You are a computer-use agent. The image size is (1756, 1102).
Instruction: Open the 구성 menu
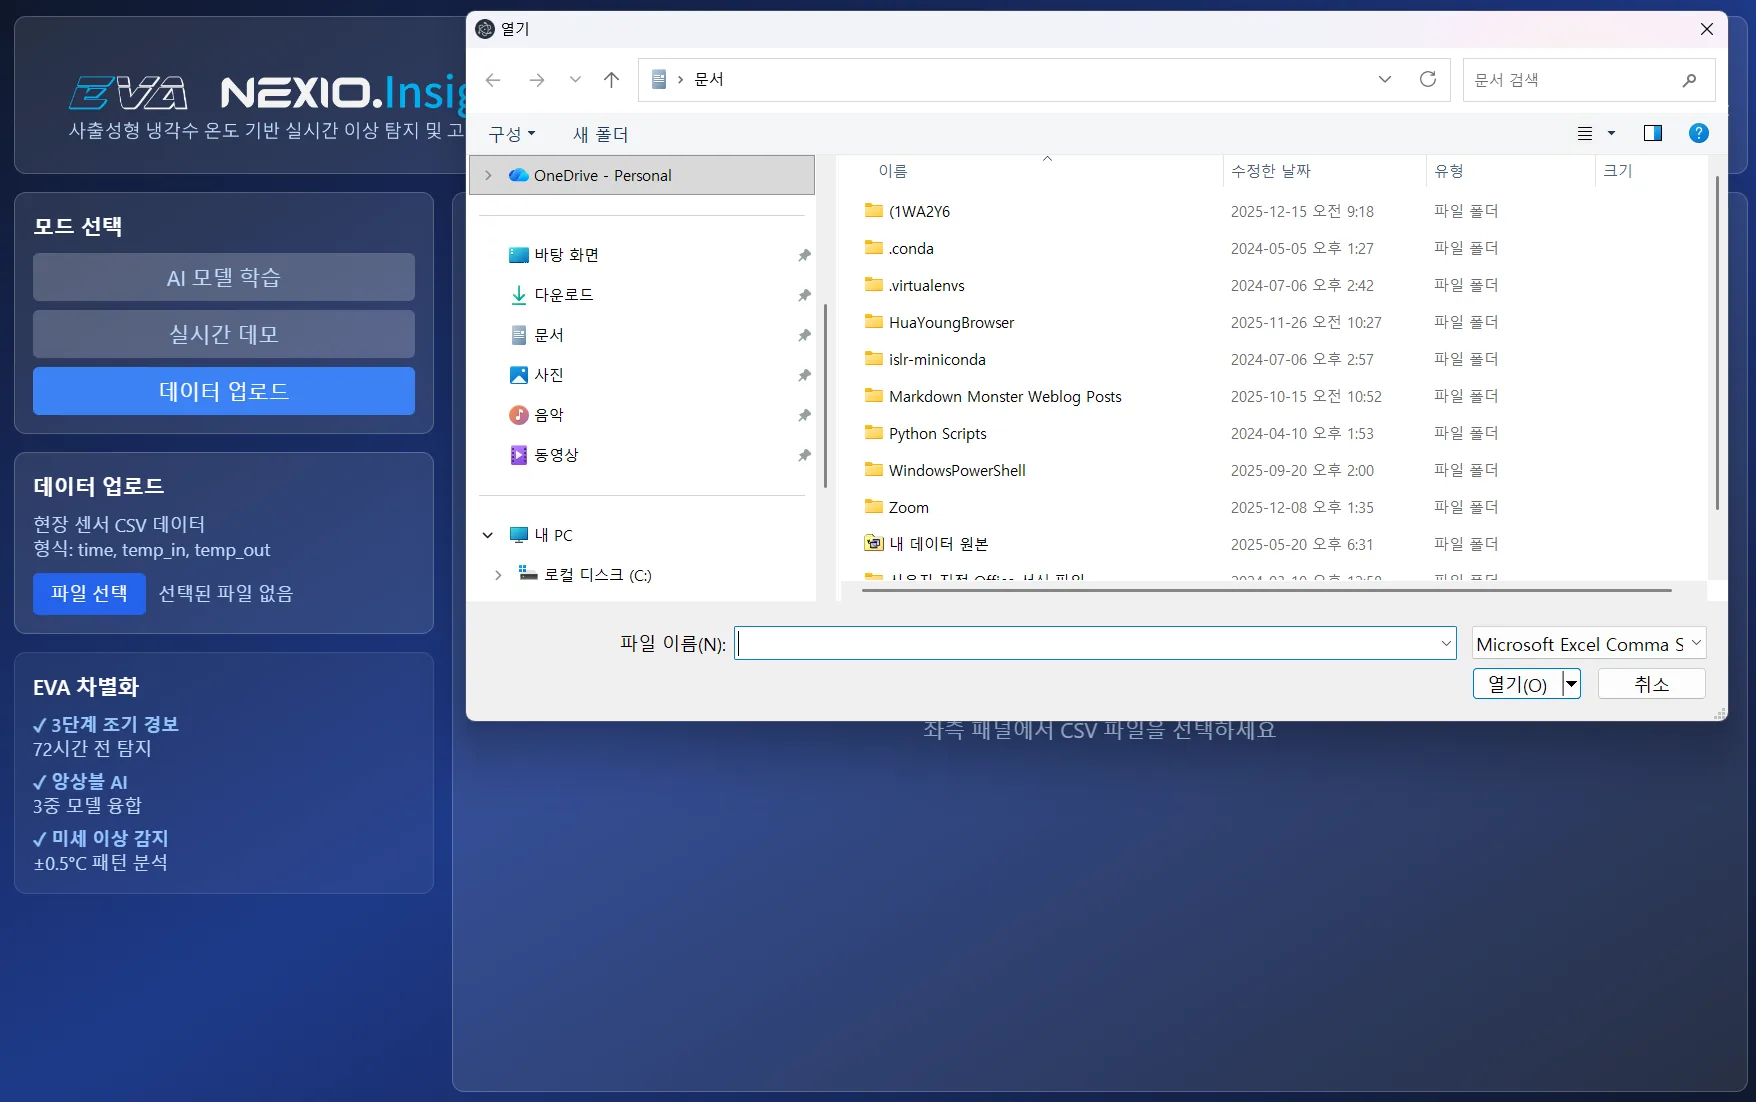[512, 134]
